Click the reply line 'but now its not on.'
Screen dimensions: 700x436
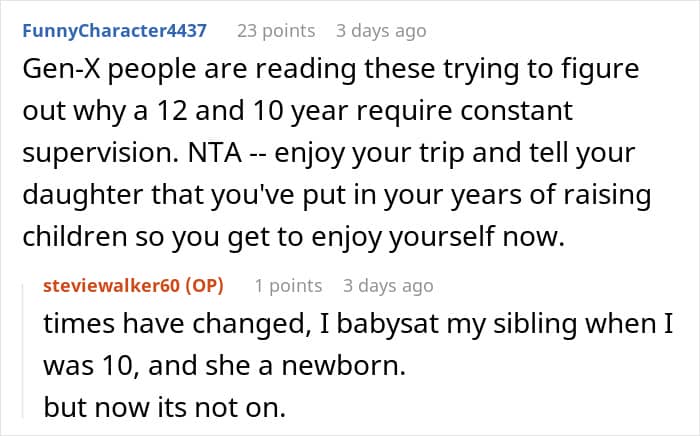coord(164,407)
